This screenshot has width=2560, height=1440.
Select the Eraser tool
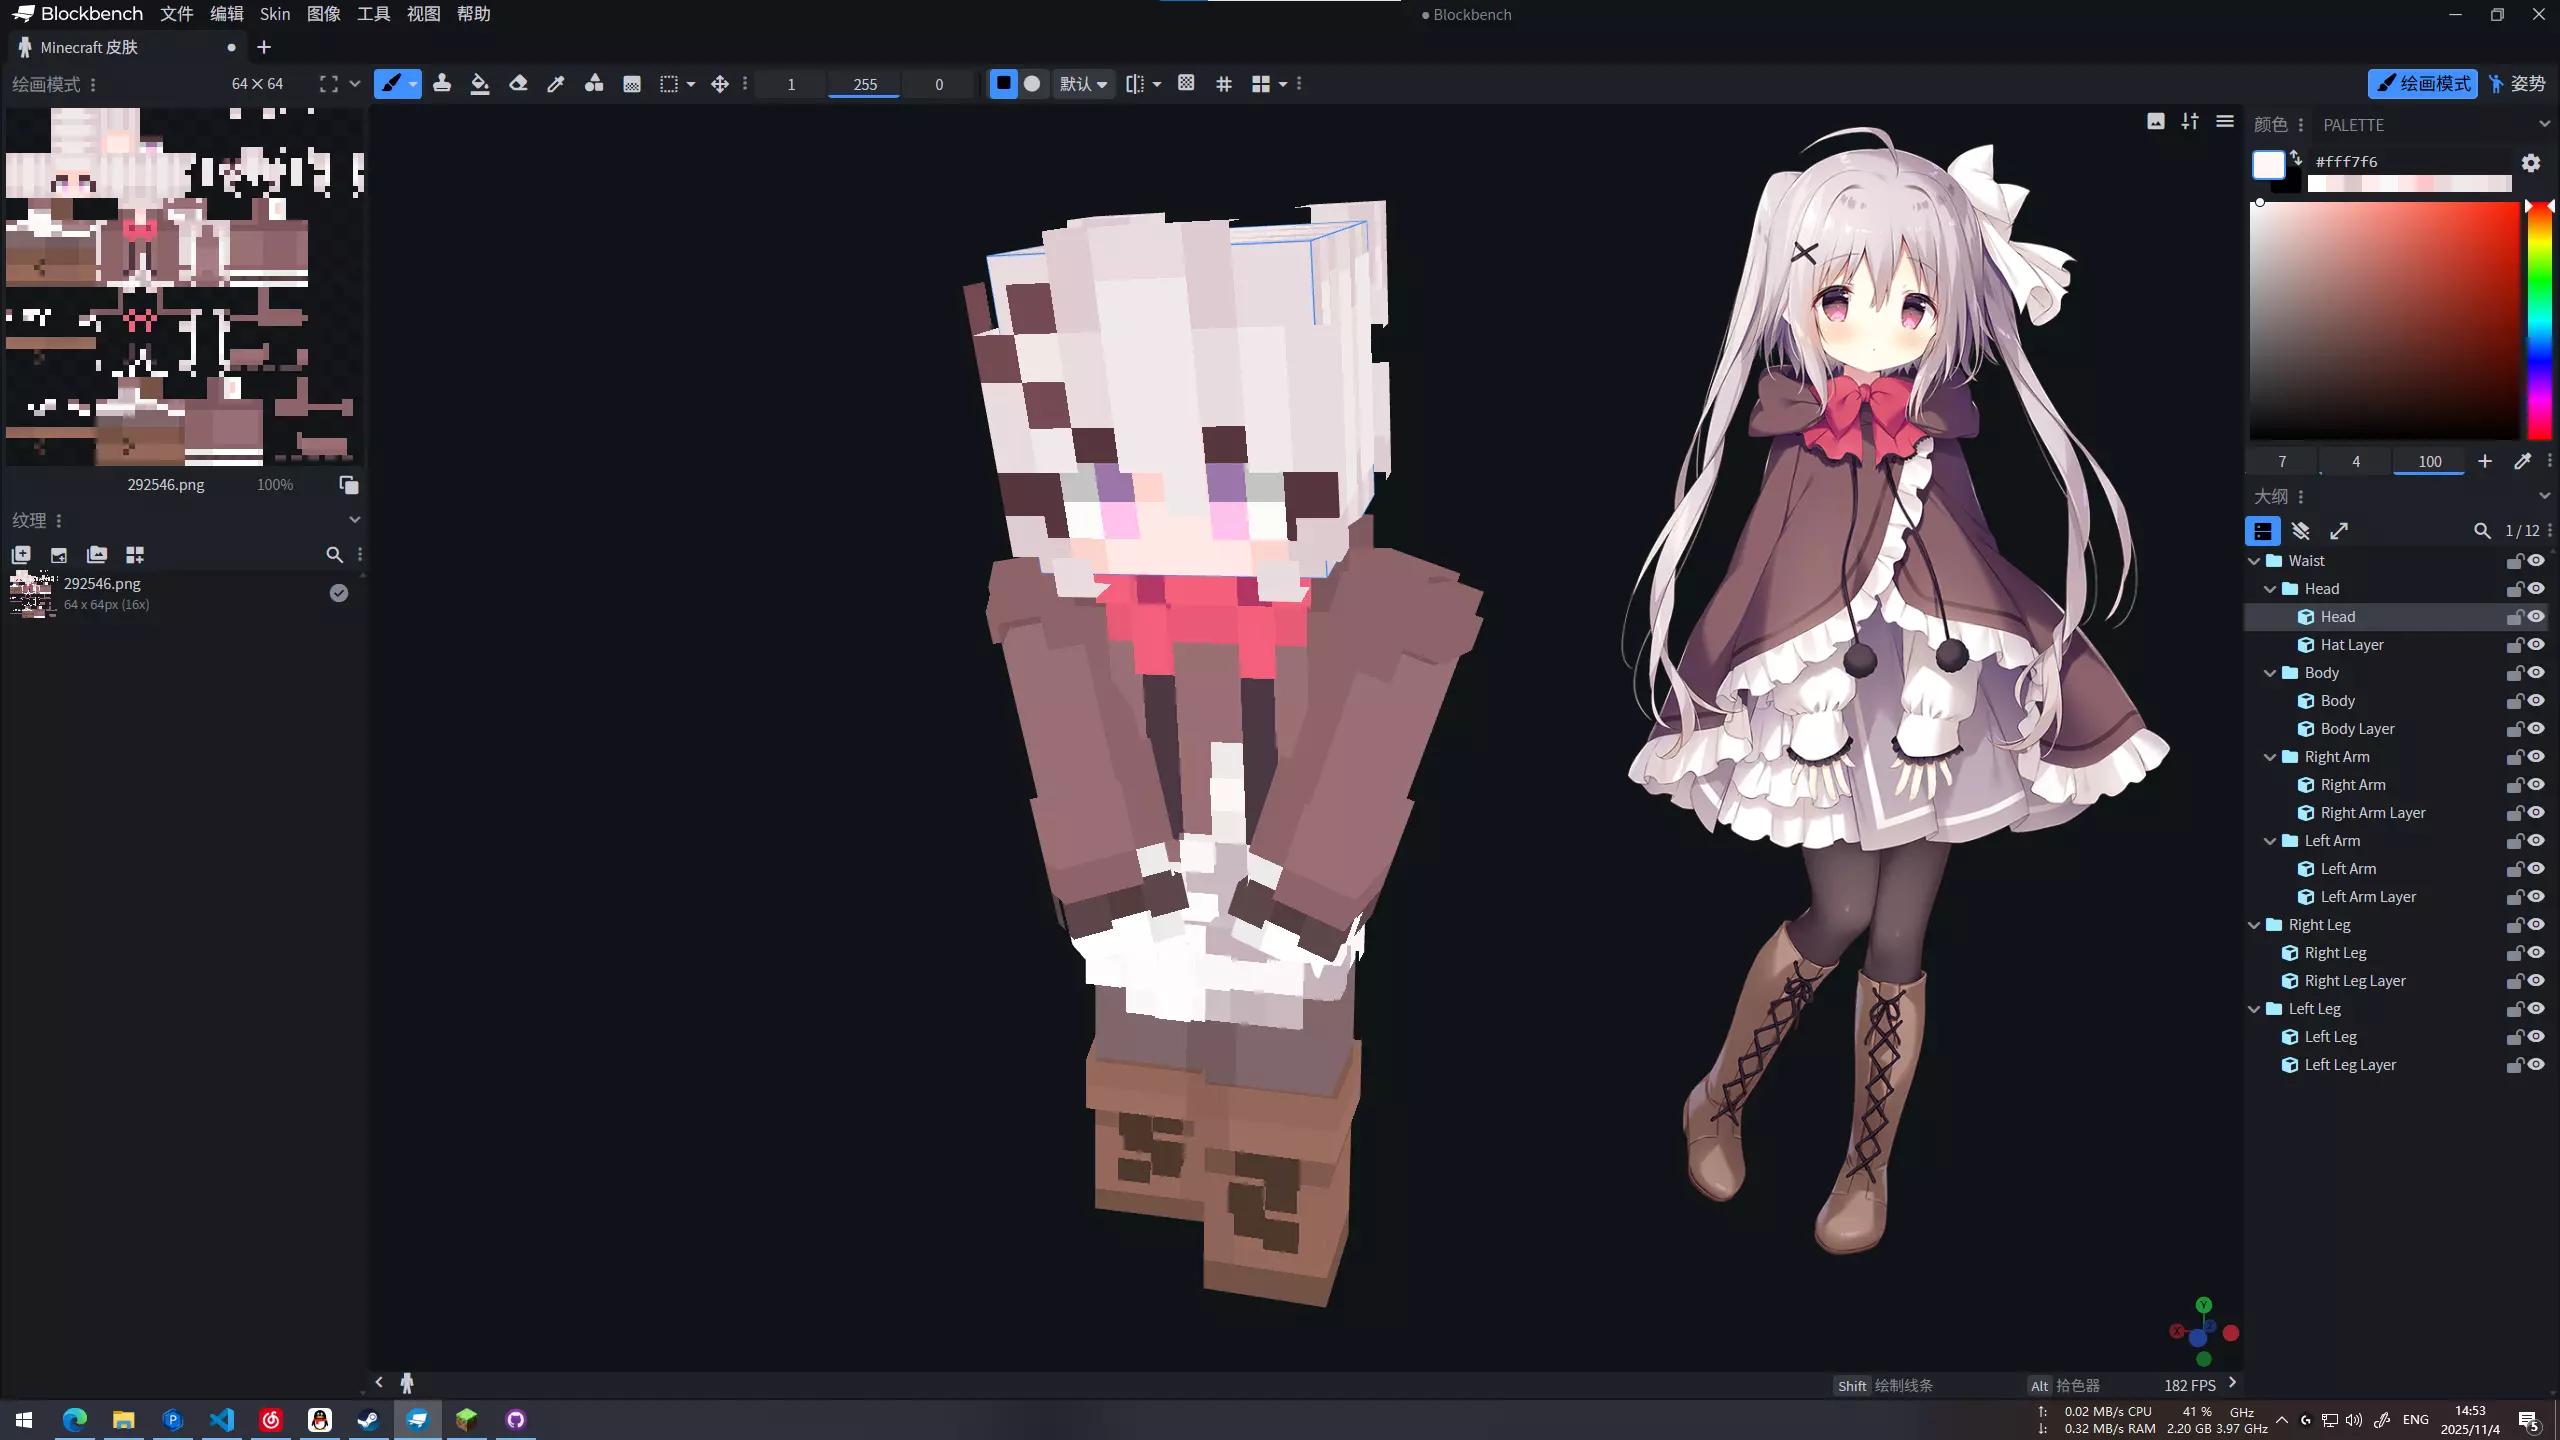[x=518, y=84]
